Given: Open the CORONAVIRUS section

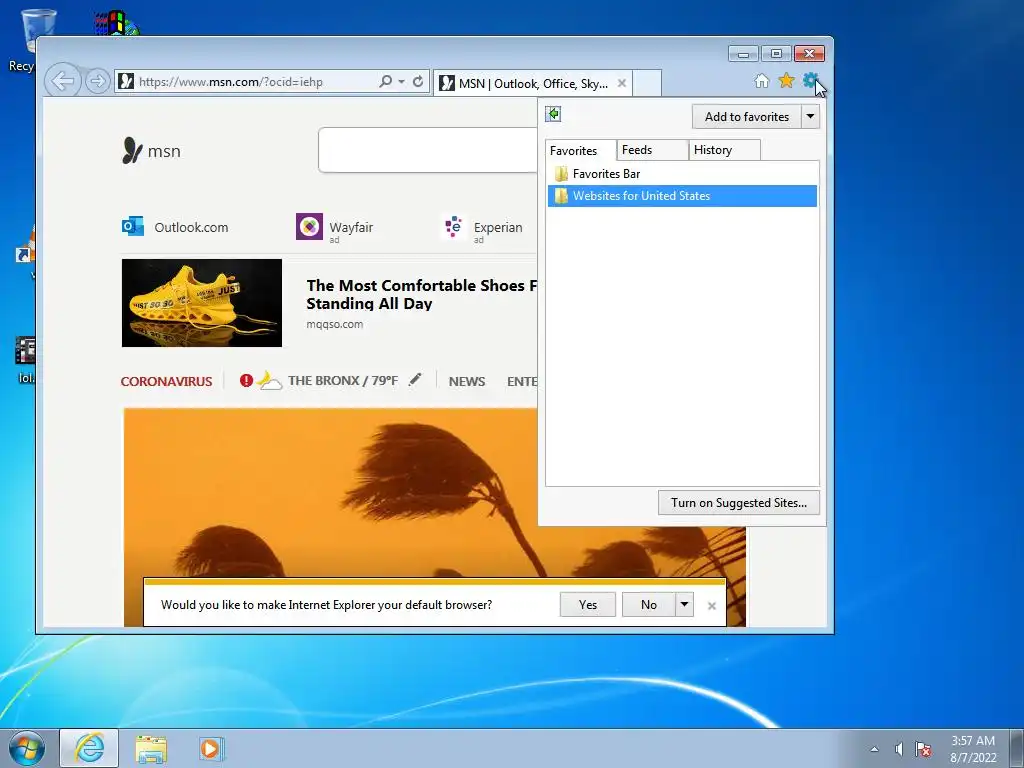Looking at the screenshot, I should [167, 381].
